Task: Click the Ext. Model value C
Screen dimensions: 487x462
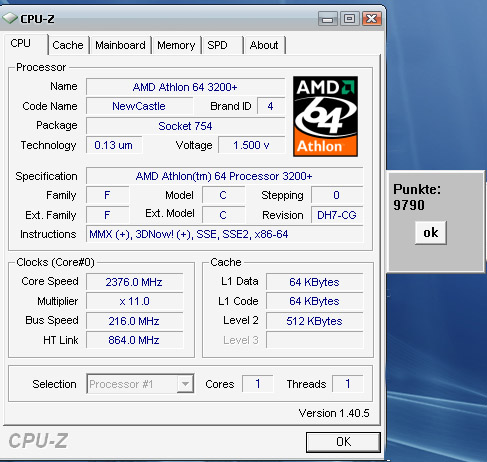Action: [223, 215]
